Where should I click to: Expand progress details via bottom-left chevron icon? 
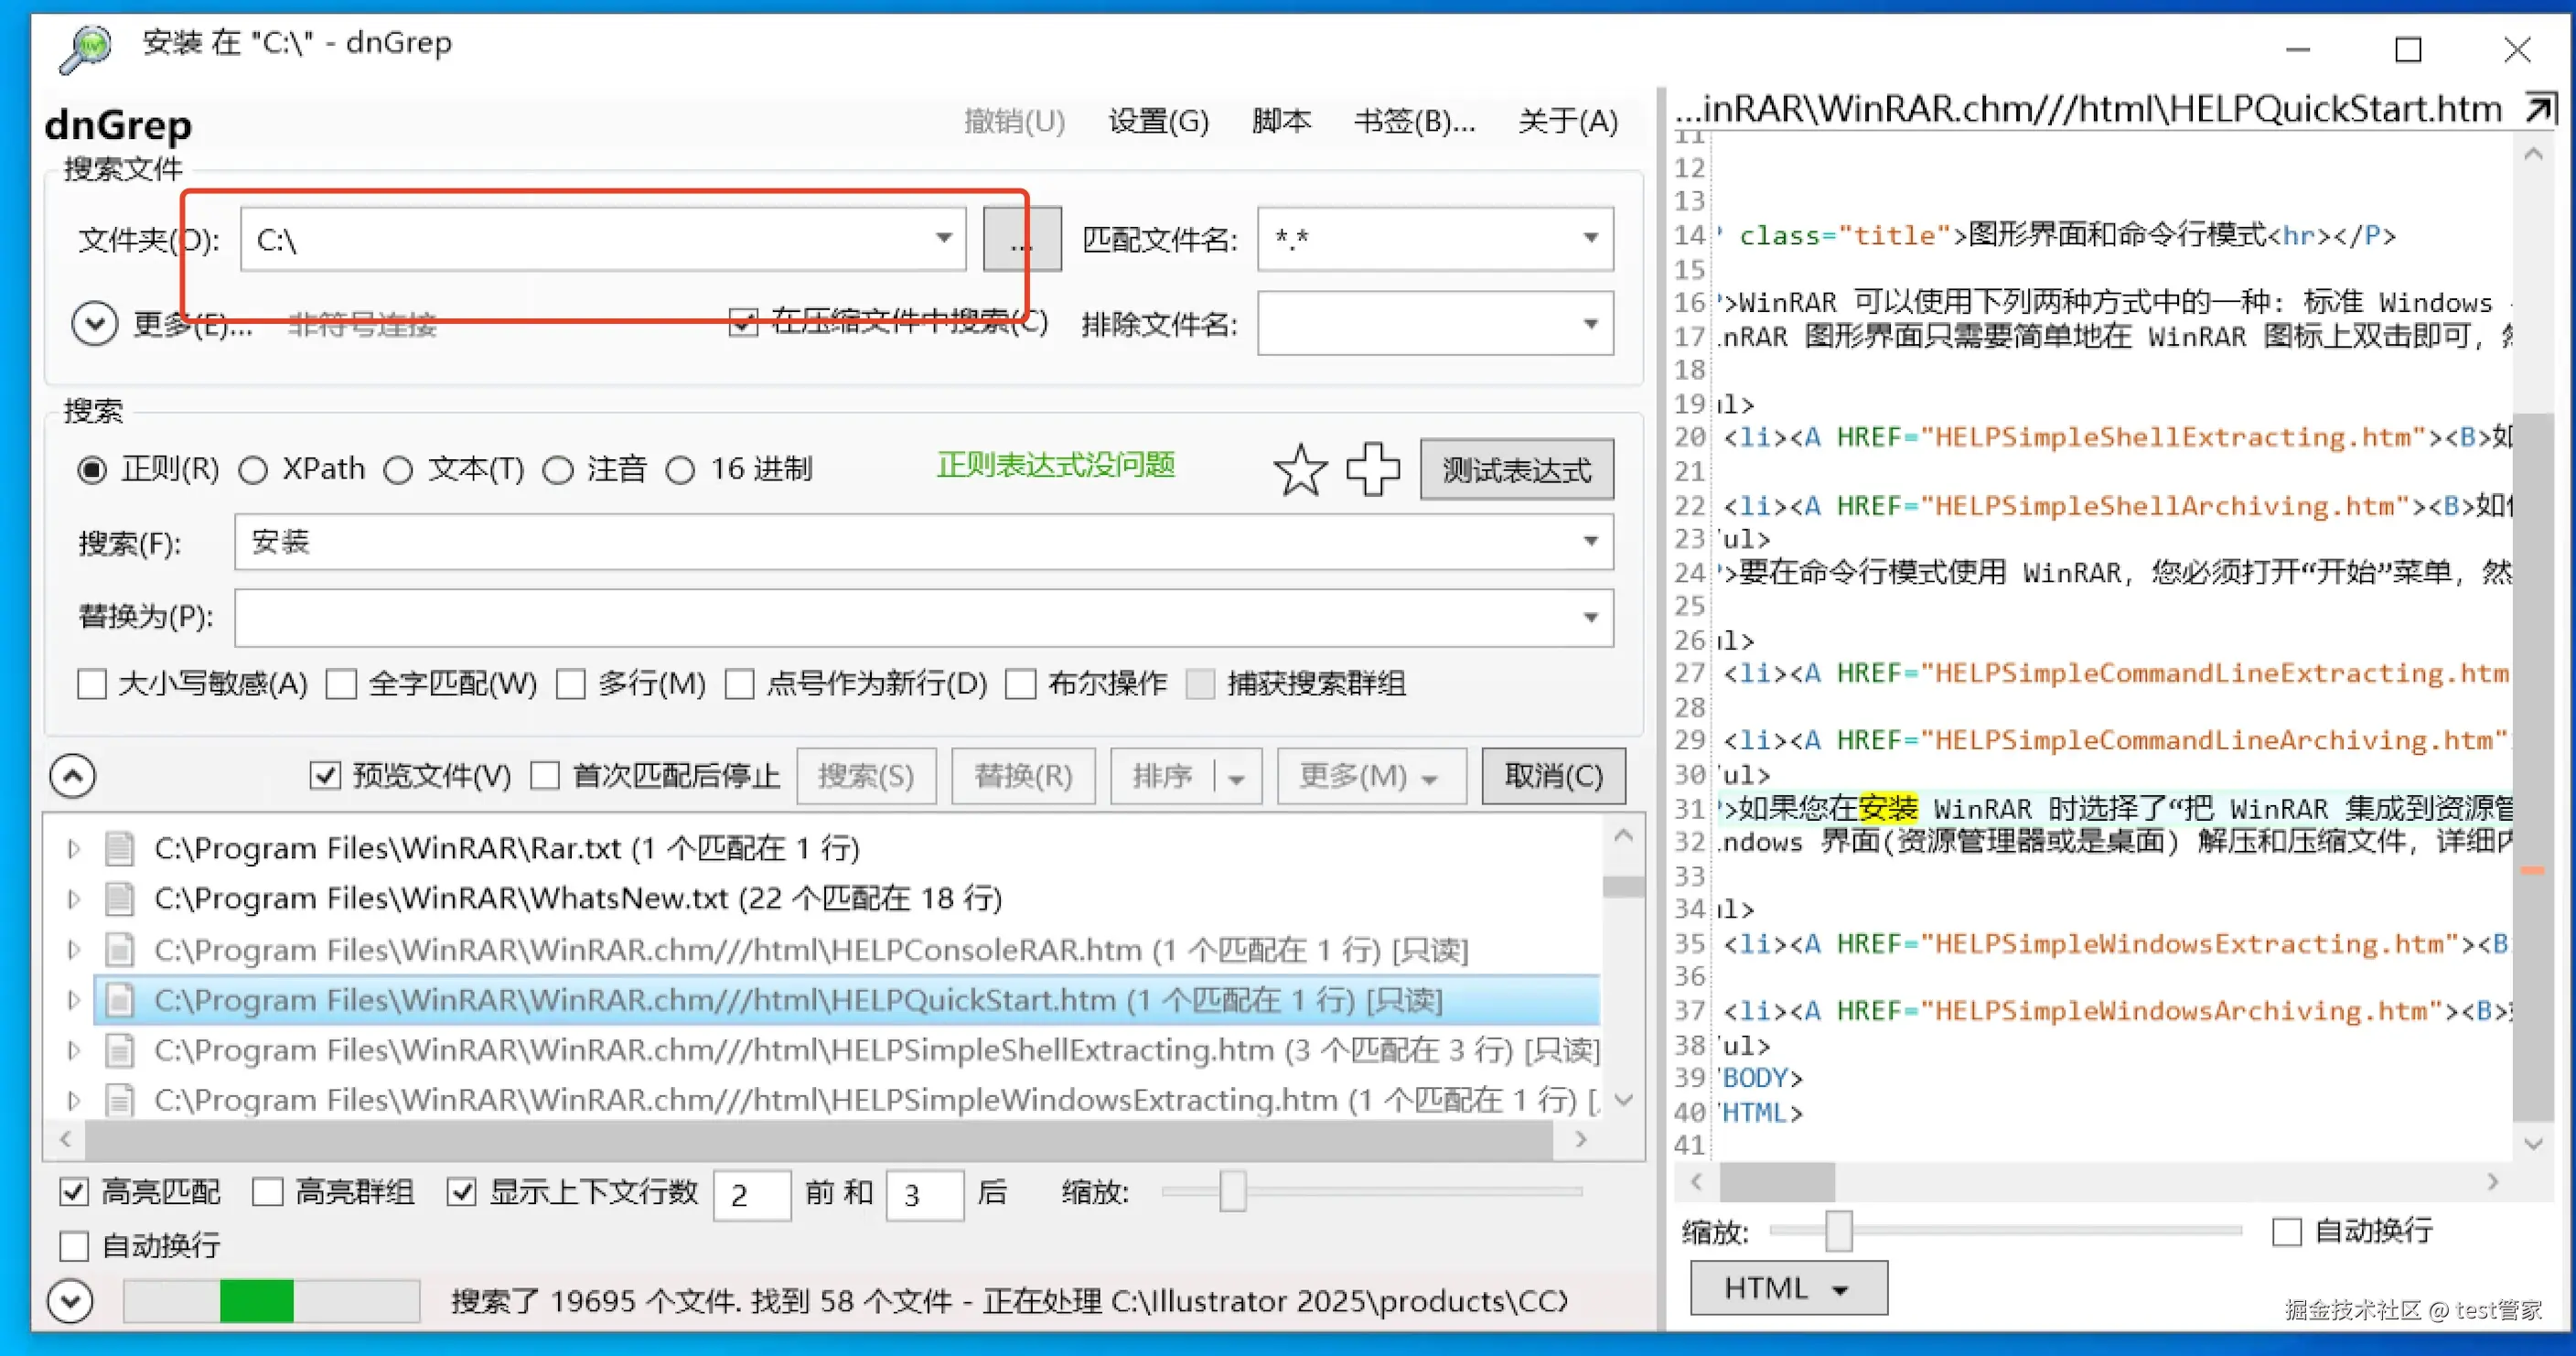point(71,1301)
